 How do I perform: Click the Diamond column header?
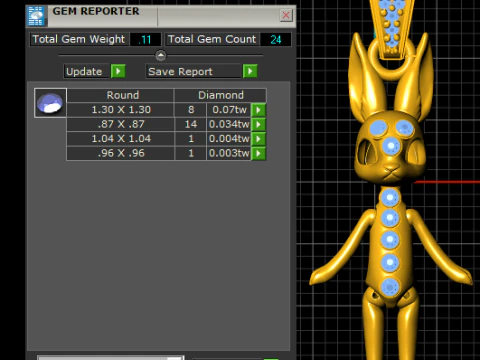tap(220, 95)
